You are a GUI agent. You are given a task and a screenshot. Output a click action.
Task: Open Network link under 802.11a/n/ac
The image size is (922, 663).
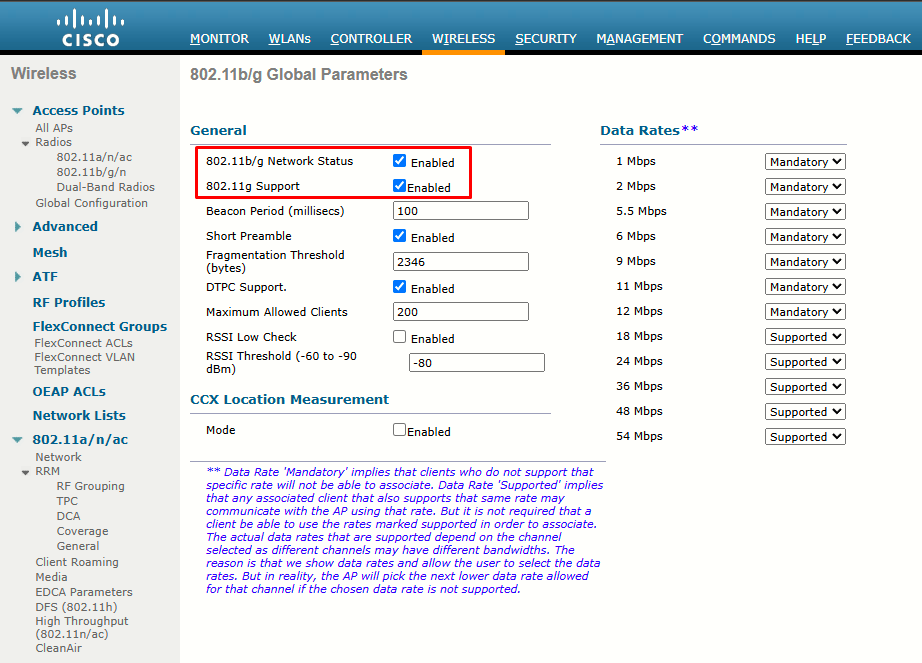(x=58, y=457)
